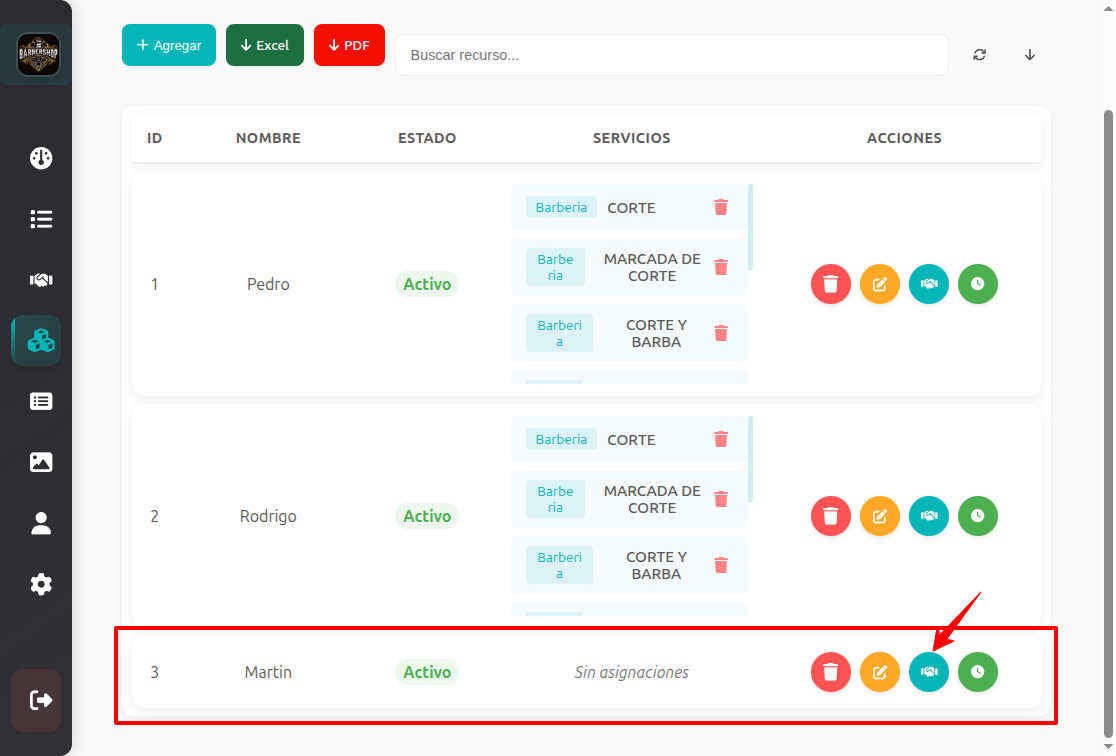Select the cubes resources icon in sidebar
The height and width of the screenshot is (756, 1116).
pyautogui.click(x=40, y=341)
